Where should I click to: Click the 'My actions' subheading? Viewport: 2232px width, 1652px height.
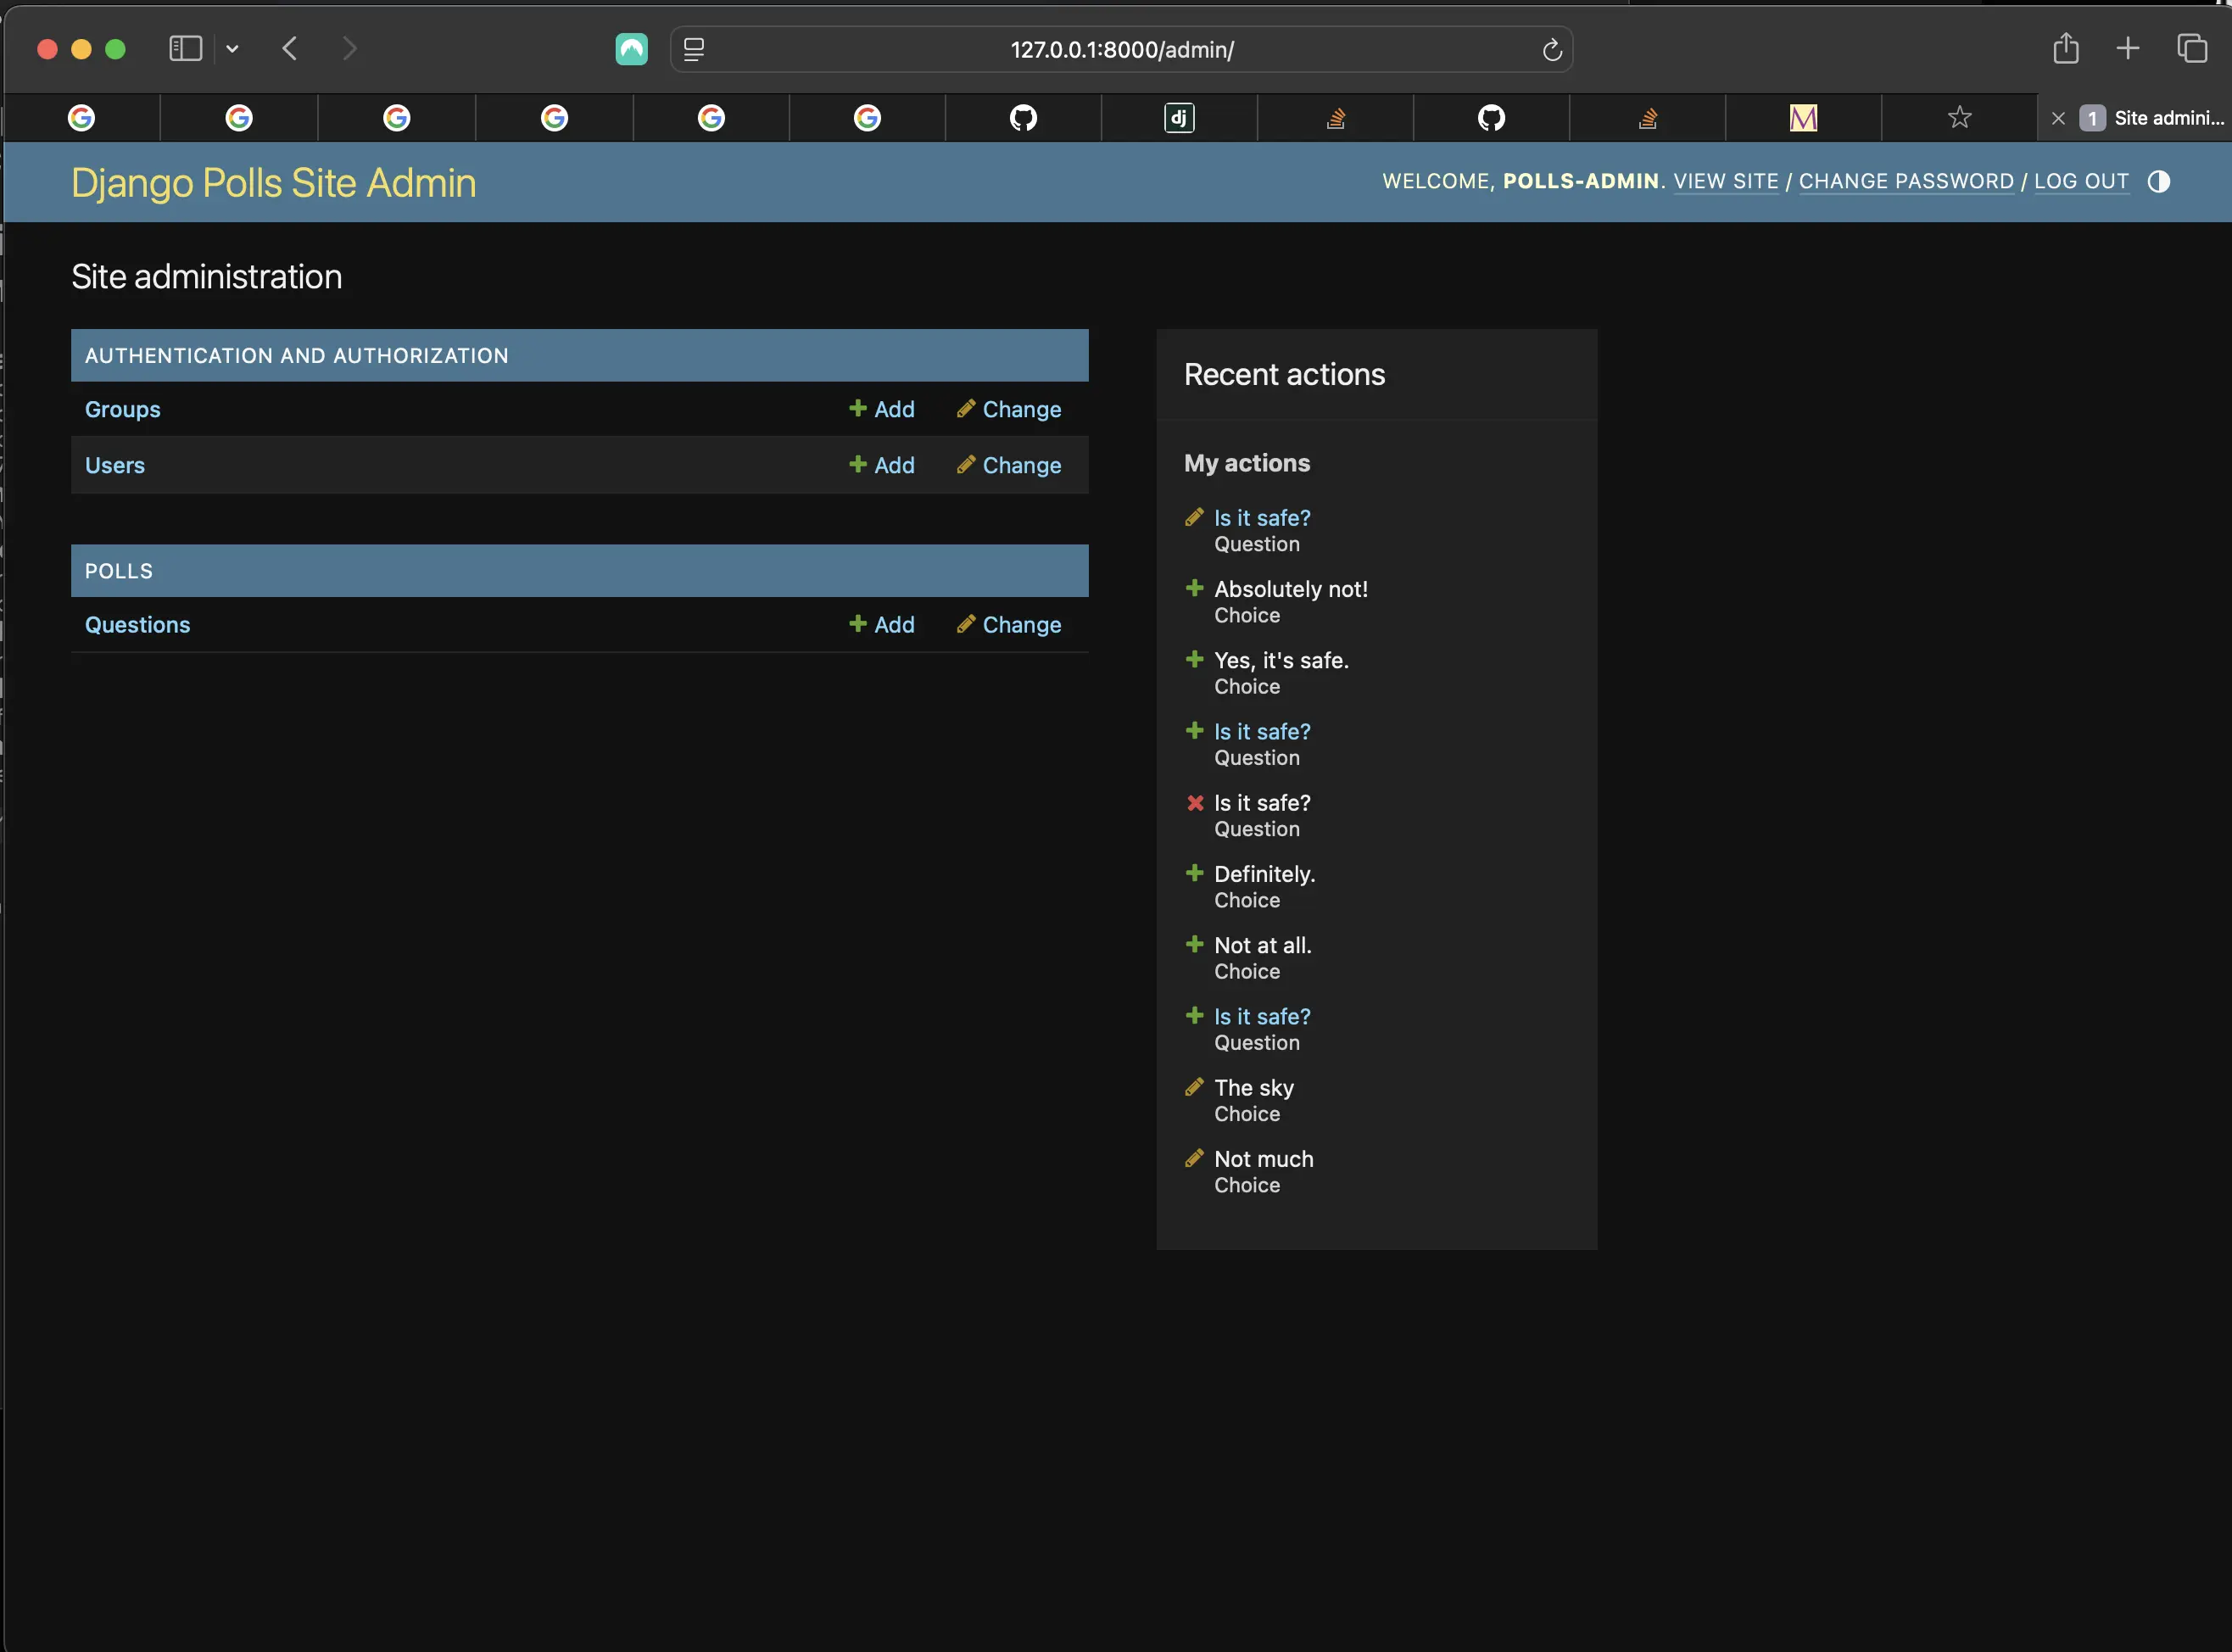(1247, 463)
